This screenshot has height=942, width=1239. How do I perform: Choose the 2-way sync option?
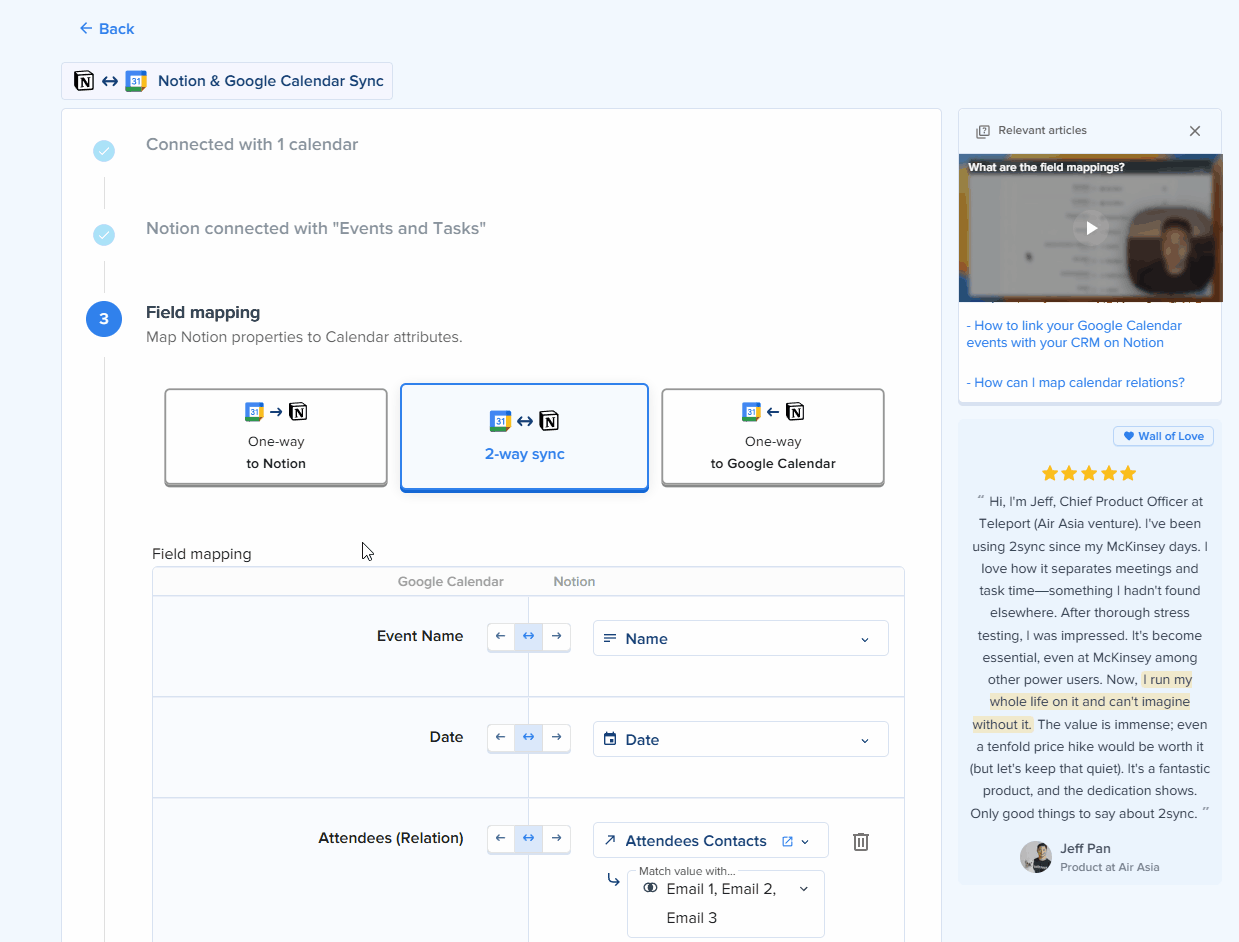click(525, 437)
